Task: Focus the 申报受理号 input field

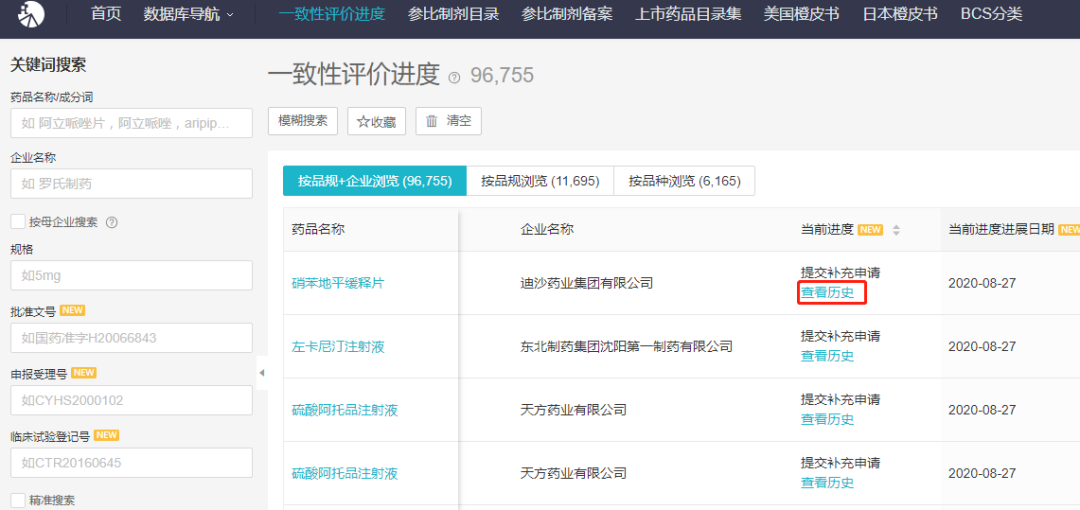Action: 132,400
